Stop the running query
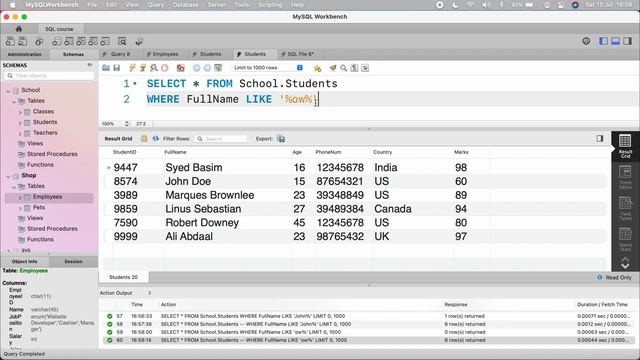Image resolution: width=640 pixels, height=360 pixels. tap(164, 68)
